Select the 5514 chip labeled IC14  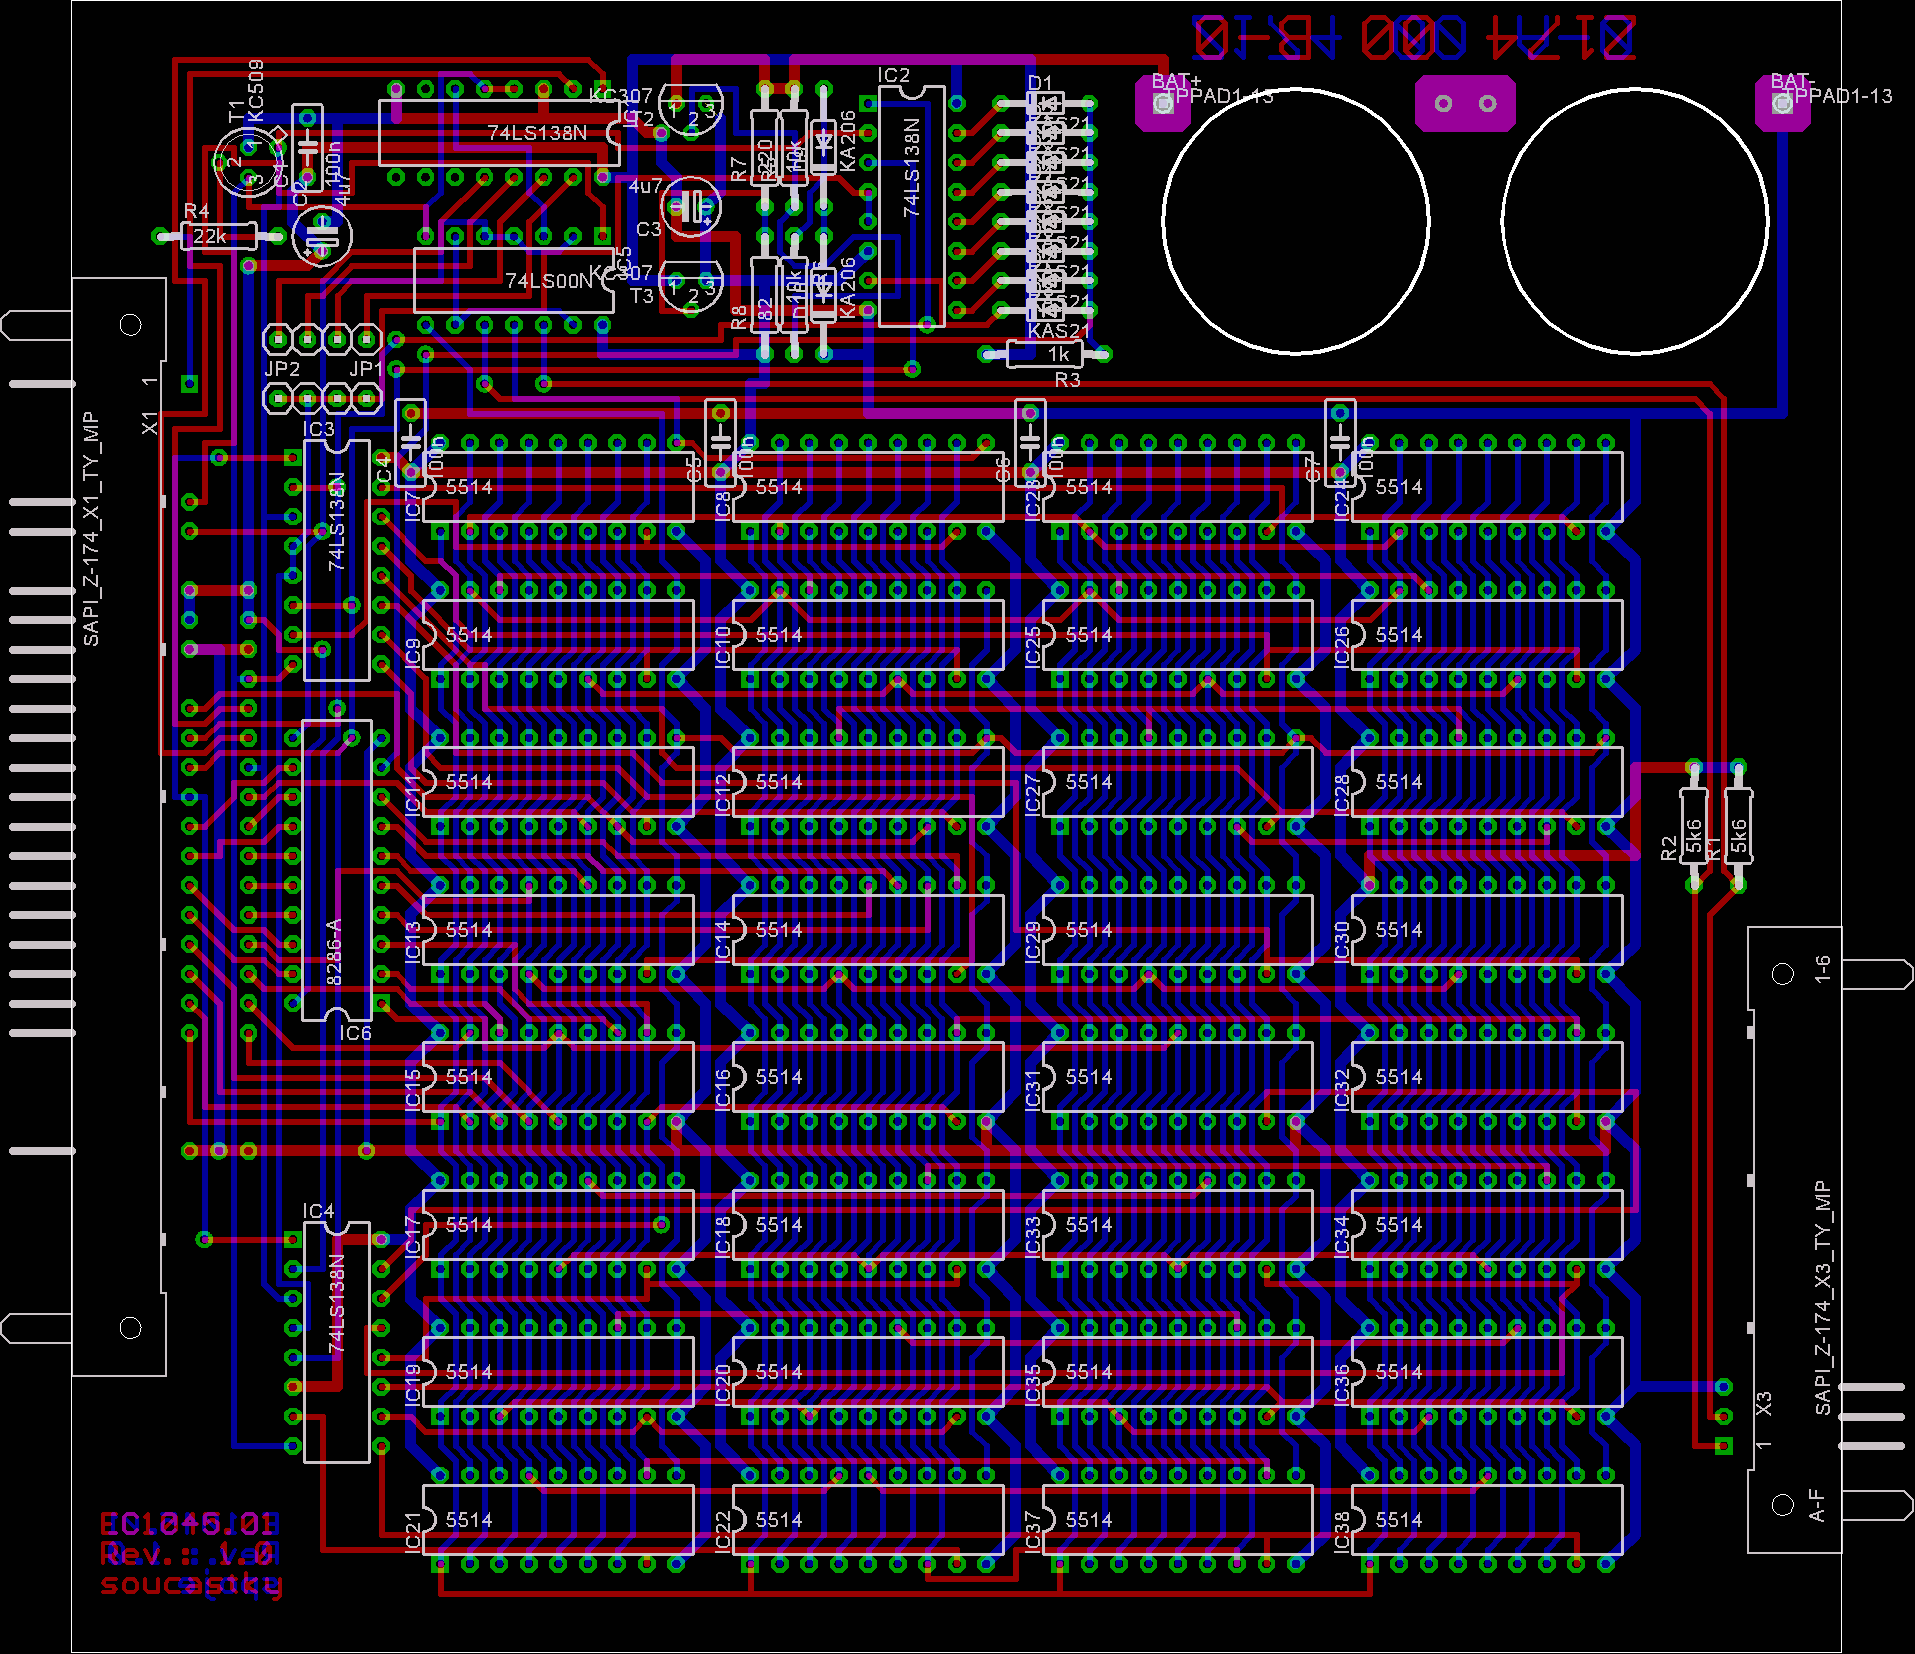point(868,930)
